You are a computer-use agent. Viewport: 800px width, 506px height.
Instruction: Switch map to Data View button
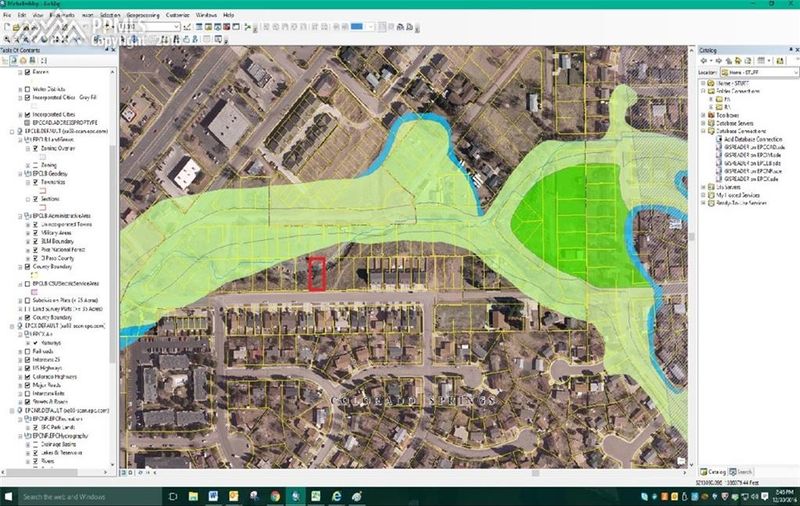pyautogui.click(x=124, y=472)
